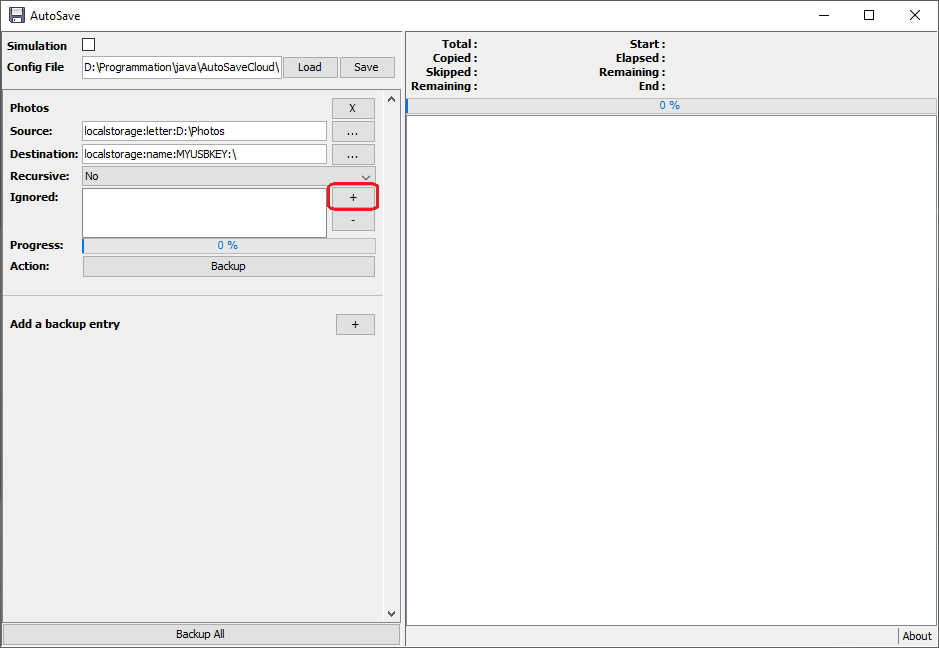Open the About link

pyautogui.click(x=916, y=636)
